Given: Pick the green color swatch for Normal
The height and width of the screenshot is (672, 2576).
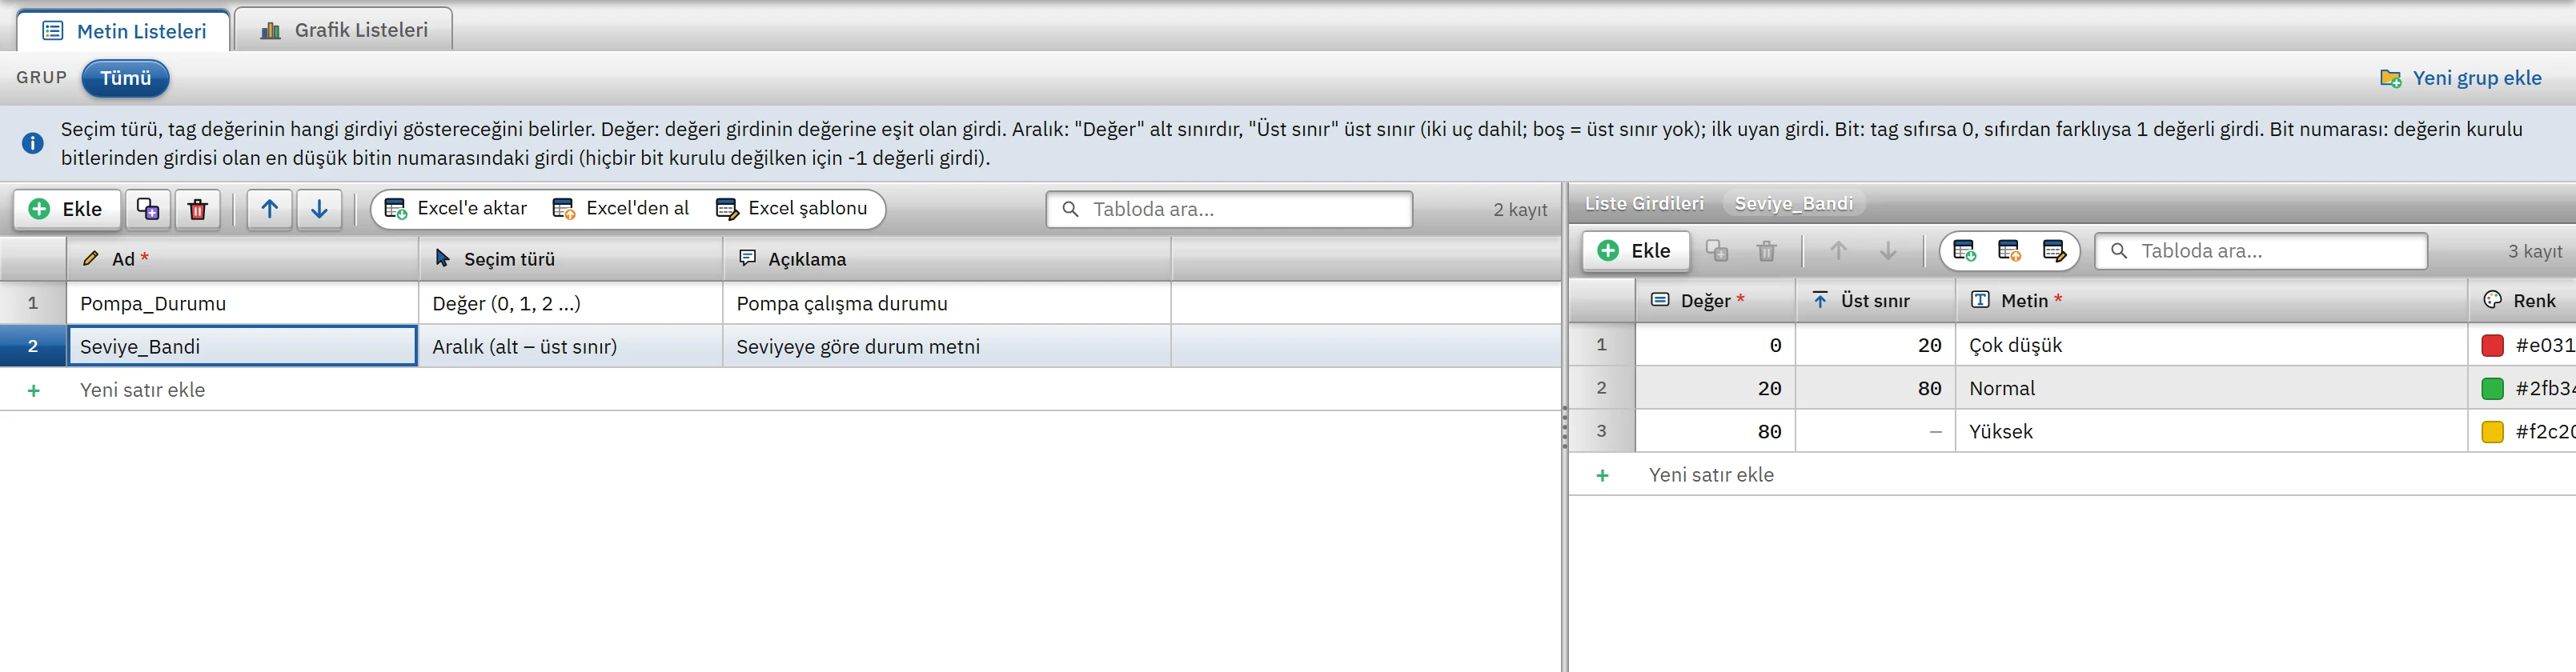Looking at the screenshot, I should coord(2493,389).
